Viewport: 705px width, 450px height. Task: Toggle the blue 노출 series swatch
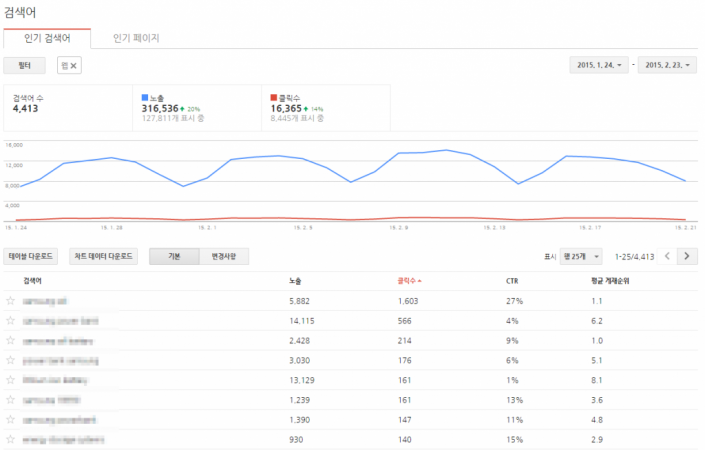tap(145, 98)
